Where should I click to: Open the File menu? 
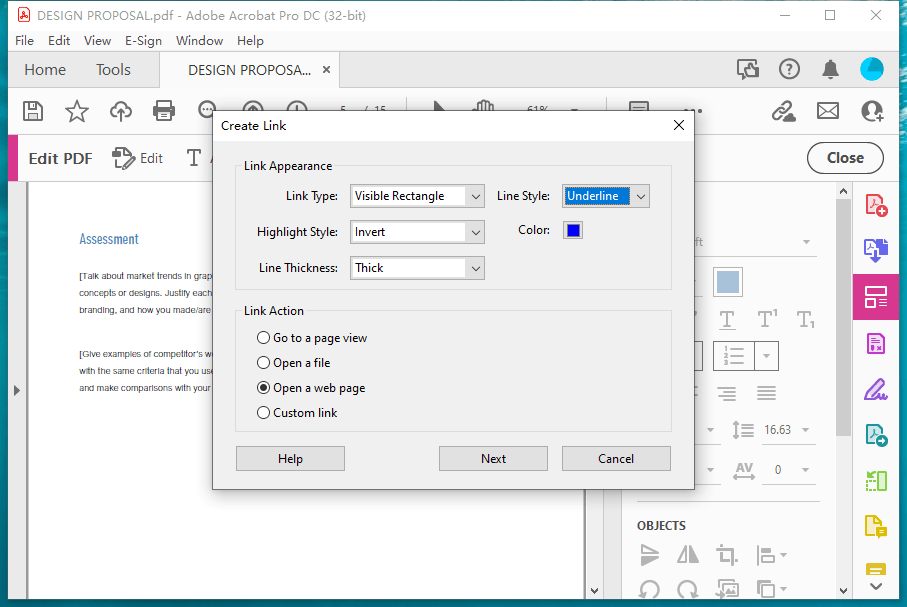(x=24, y=41)
